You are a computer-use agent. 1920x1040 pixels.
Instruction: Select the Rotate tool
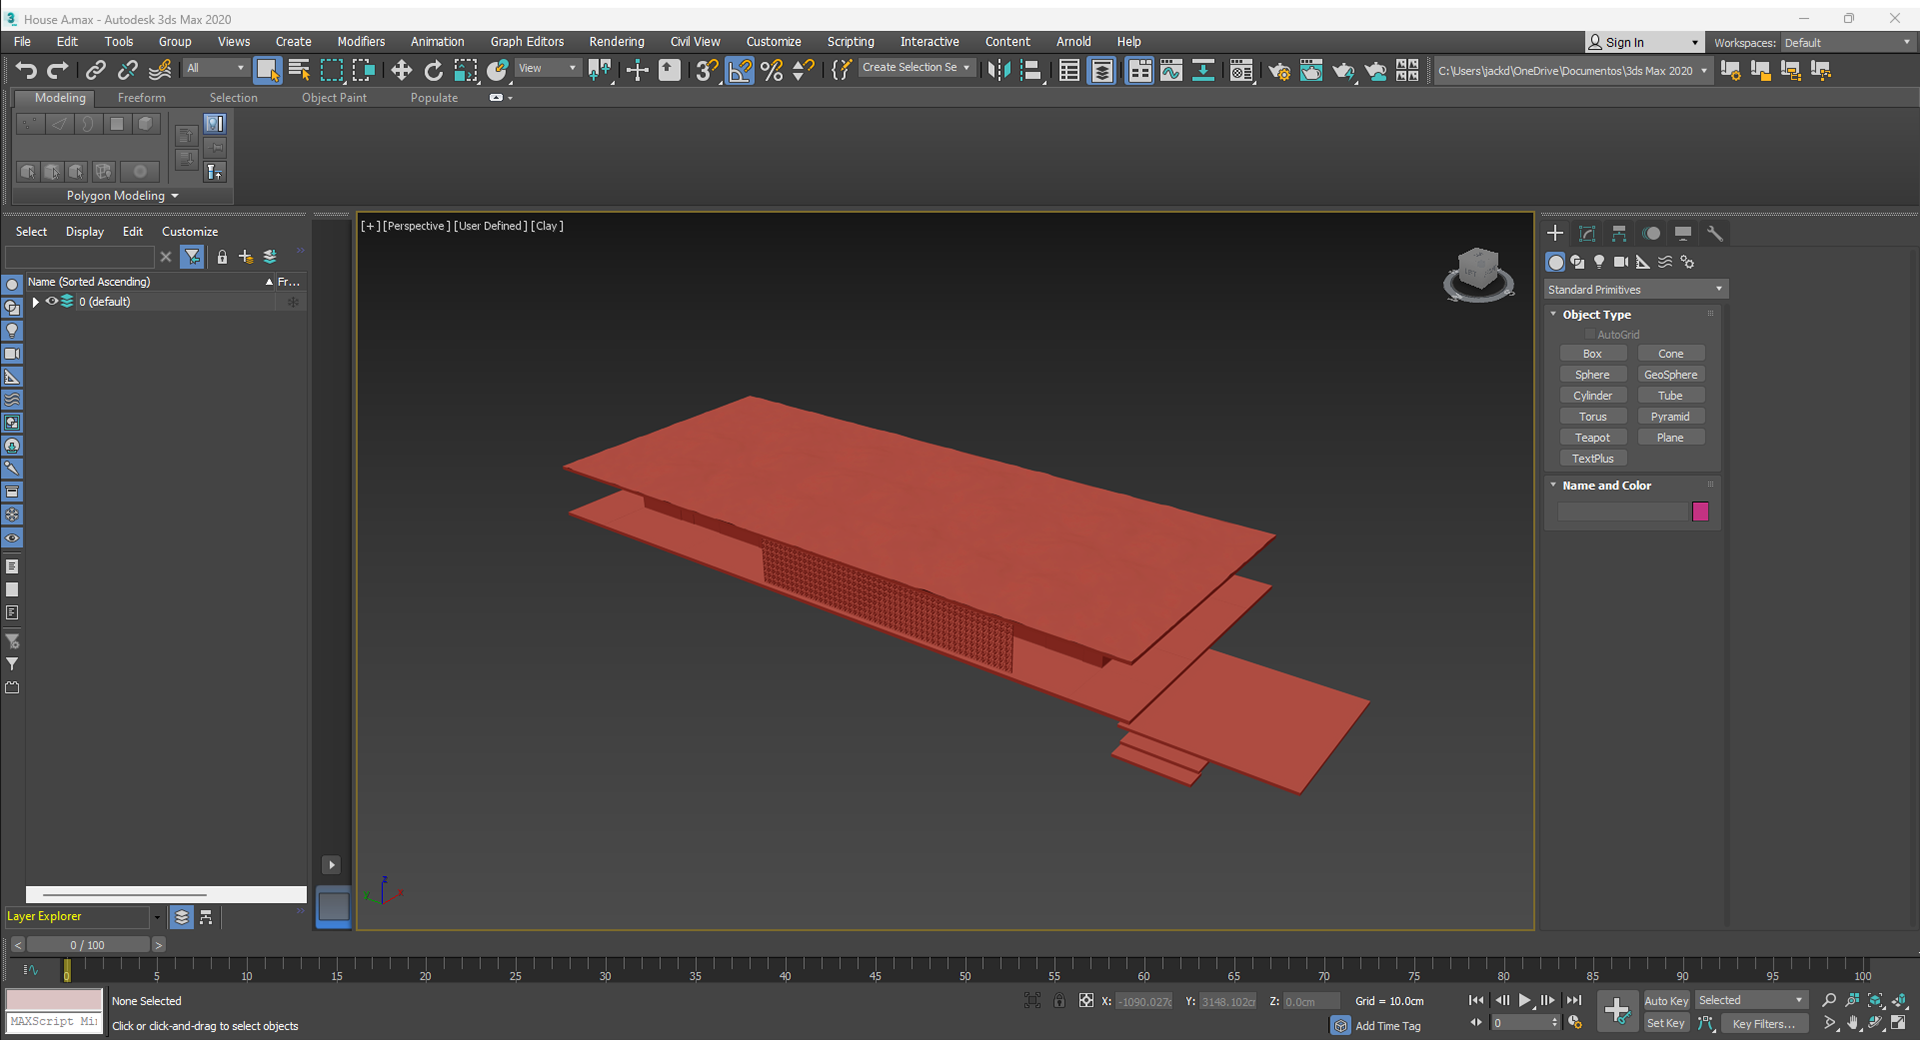coord(433,70)
